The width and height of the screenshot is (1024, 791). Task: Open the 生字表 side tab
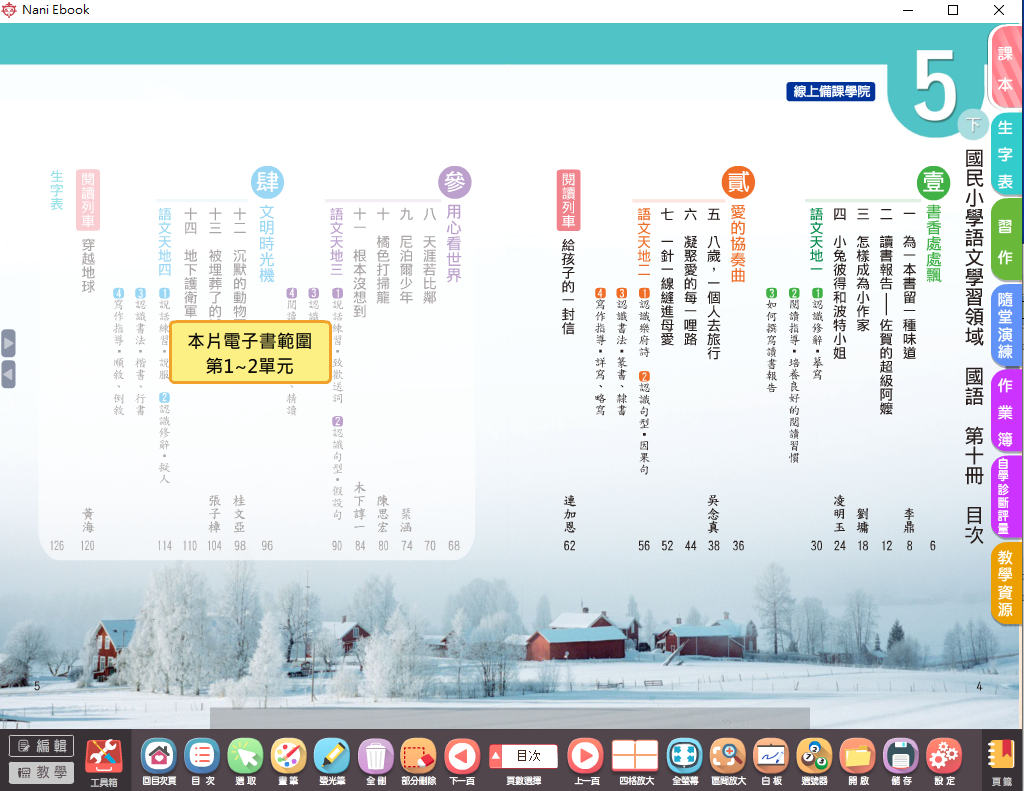click(x=1005, y=154)
